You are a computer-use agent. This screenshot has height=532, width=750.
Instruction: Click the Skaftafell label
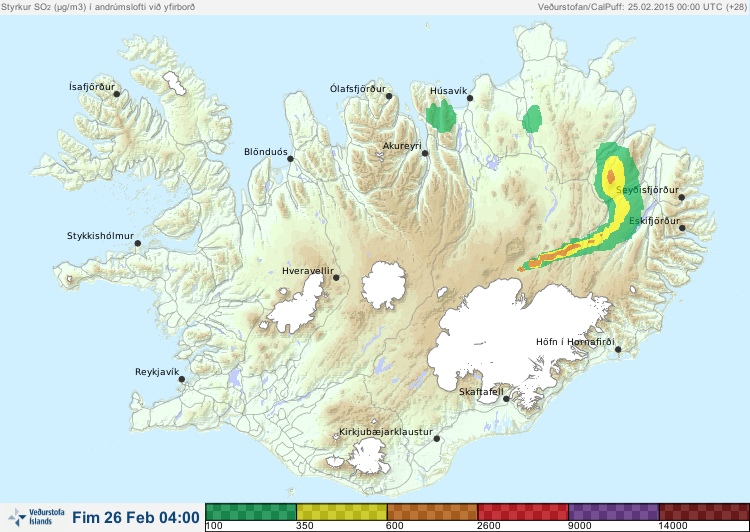(x=481, y=392)
